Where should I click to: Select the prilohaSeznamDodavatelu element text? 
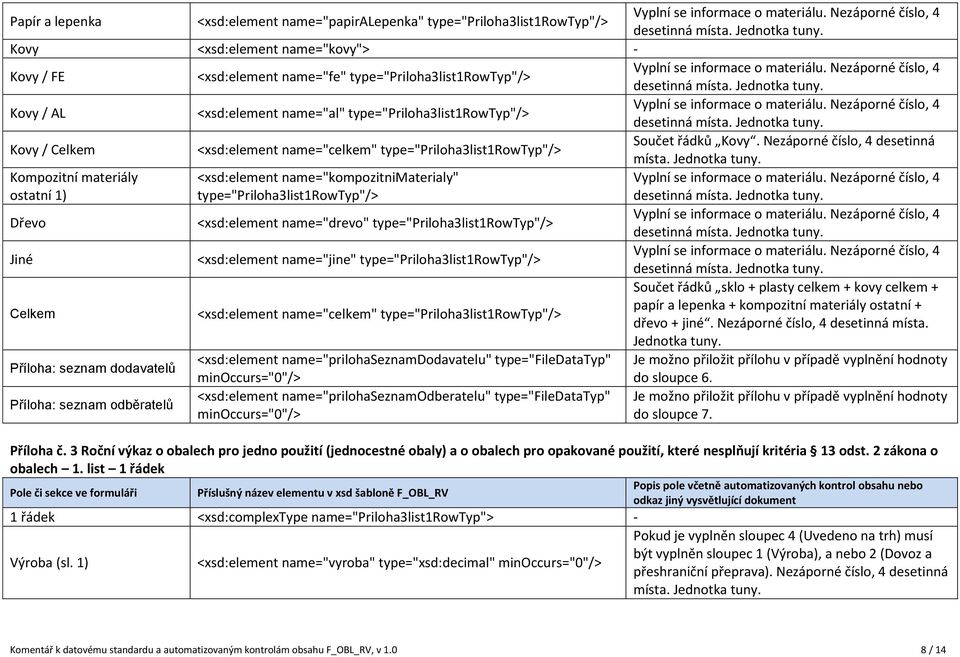point(403,369)
